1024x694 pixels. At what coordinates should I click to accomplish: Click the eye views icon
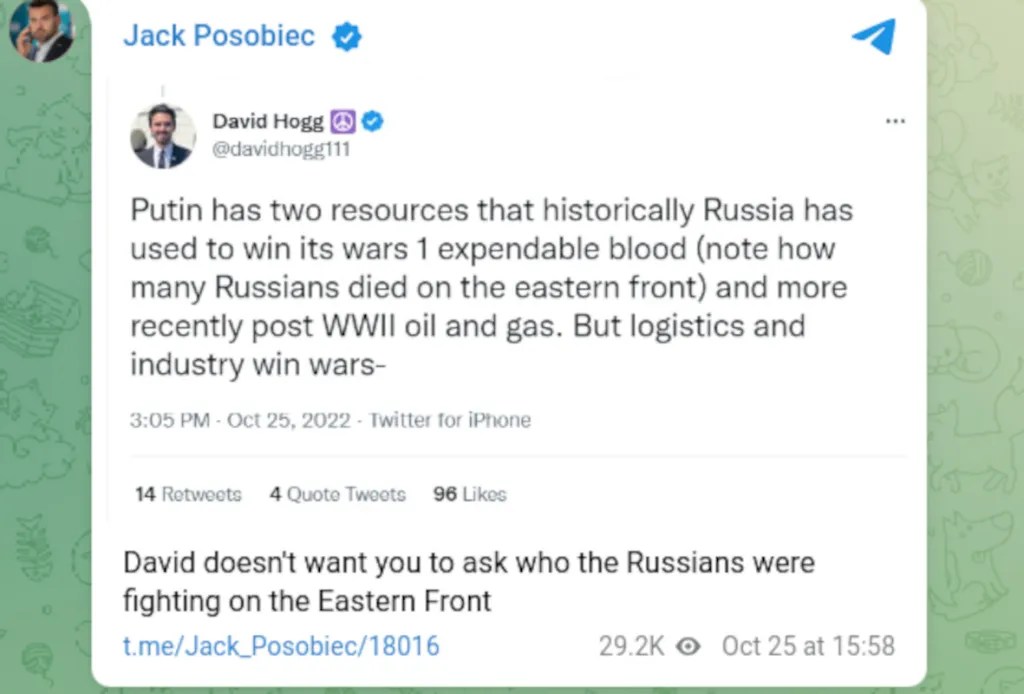[688, 646]
